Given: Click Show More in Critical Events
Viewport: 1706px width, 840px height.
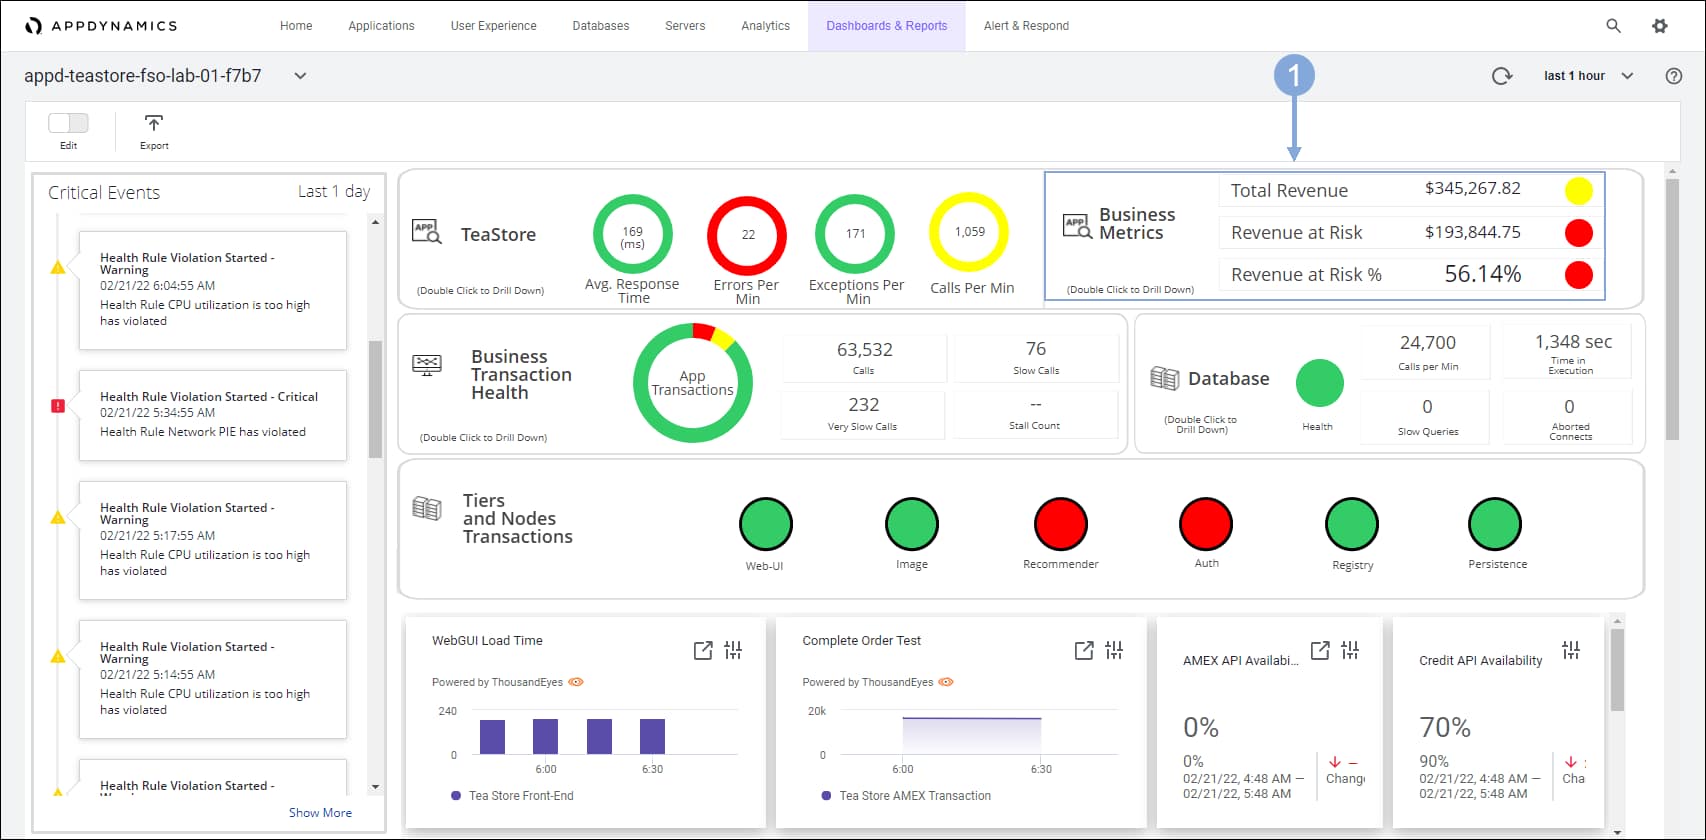Looking at the screenshot, I should coord(320,813).
